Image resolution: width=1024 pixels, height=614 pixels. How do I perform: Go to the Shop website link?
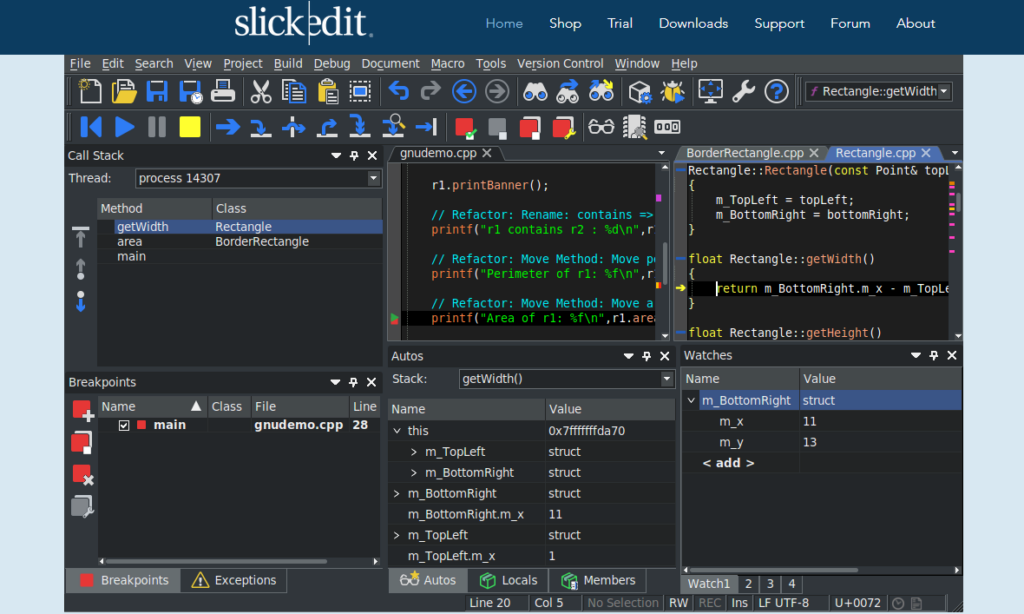tap(565, 24)
